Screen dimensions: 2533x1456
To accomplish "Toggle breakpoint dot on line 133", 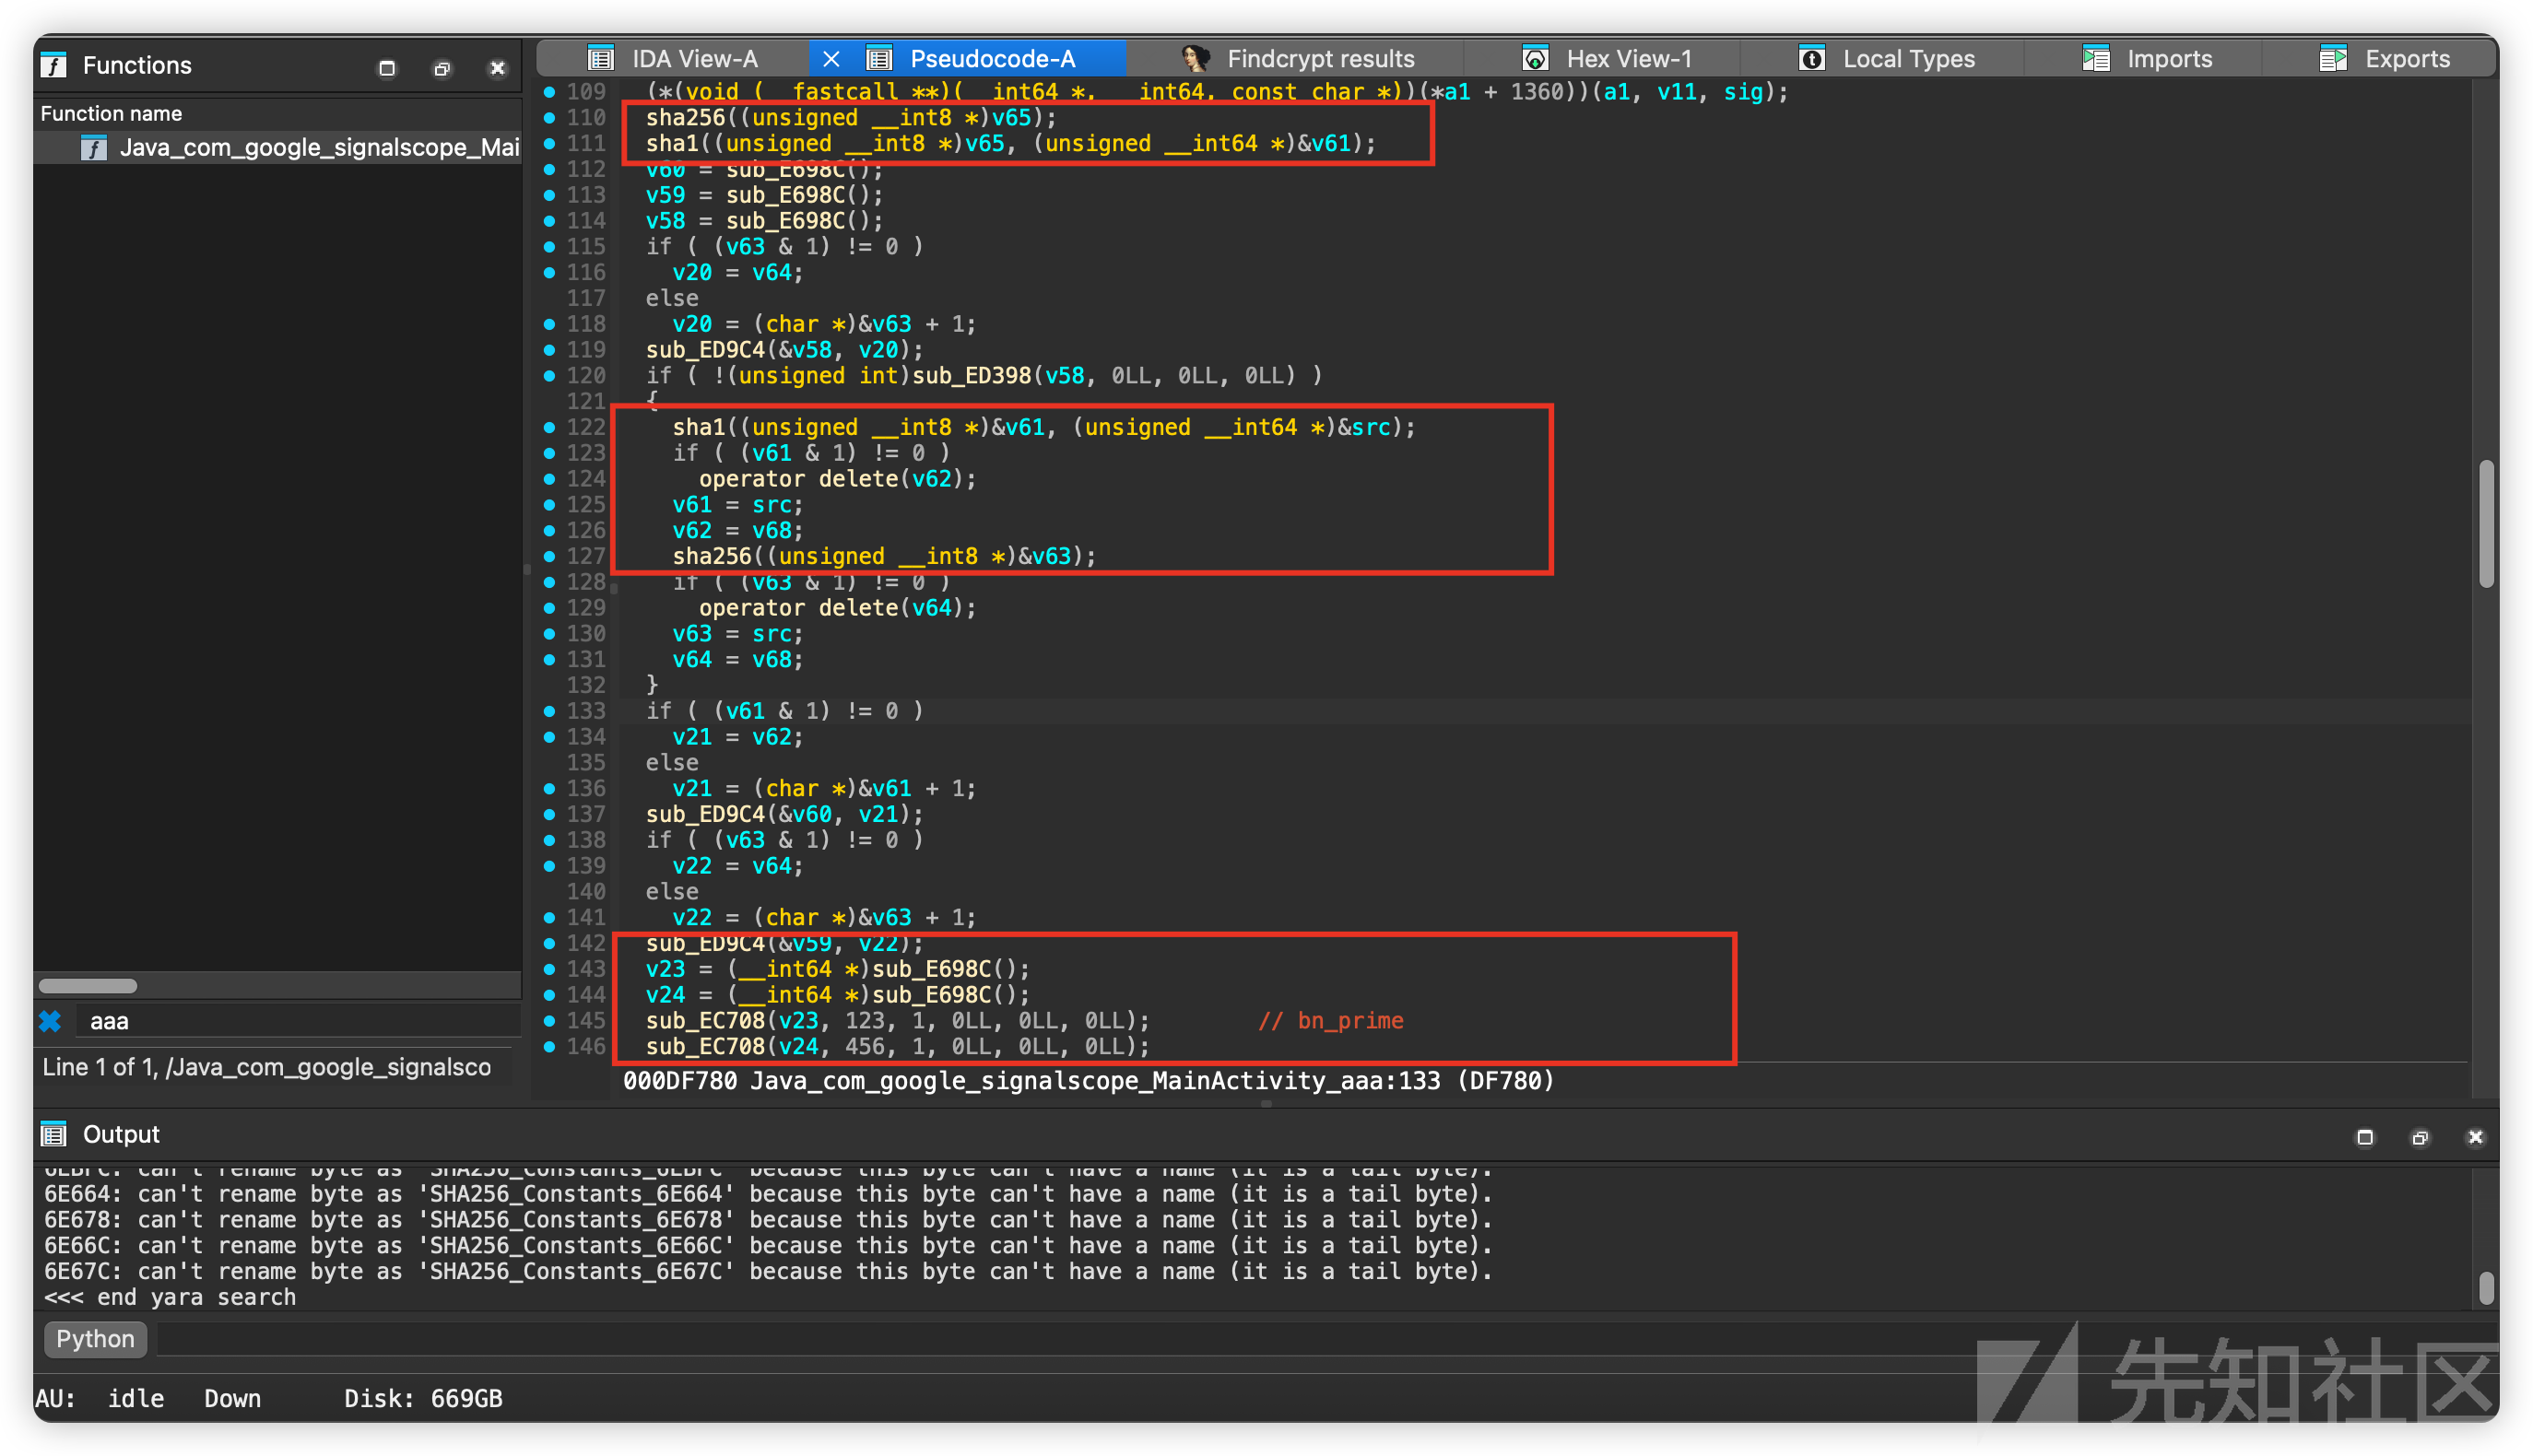I will [549, 711].
